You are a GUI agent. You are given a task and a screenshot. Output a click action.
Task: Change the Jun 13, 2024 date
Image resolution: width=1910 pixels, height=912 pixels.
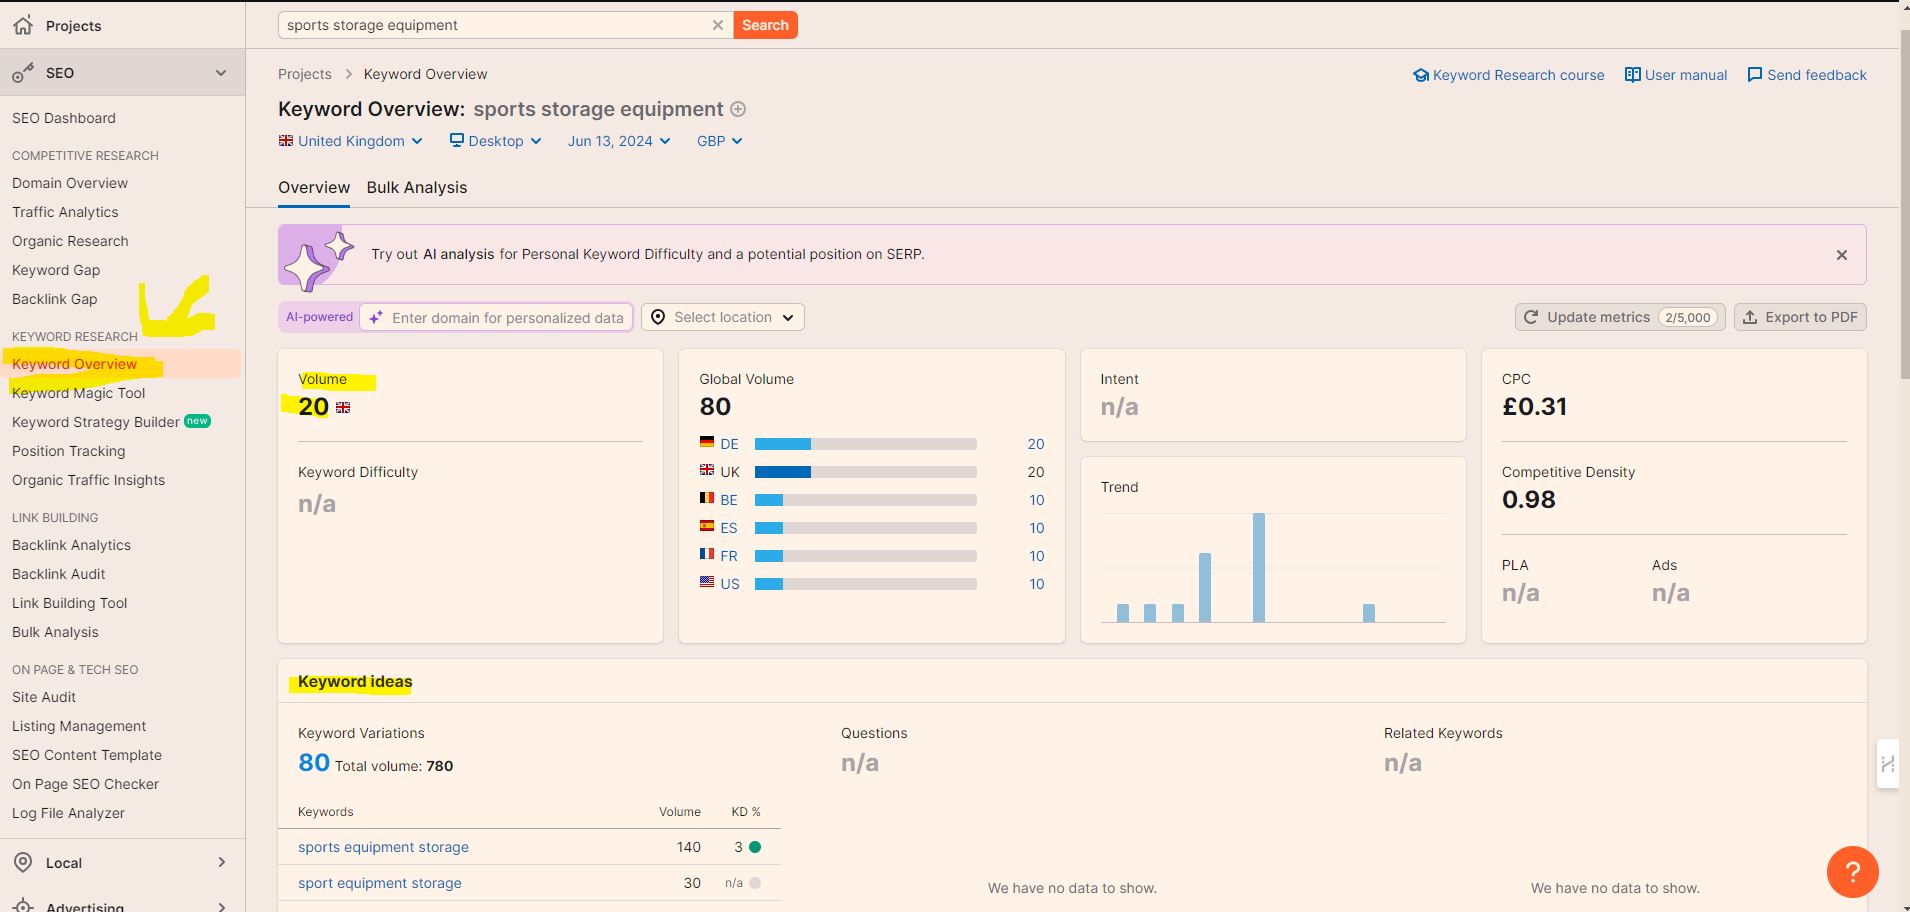point(619,141)
